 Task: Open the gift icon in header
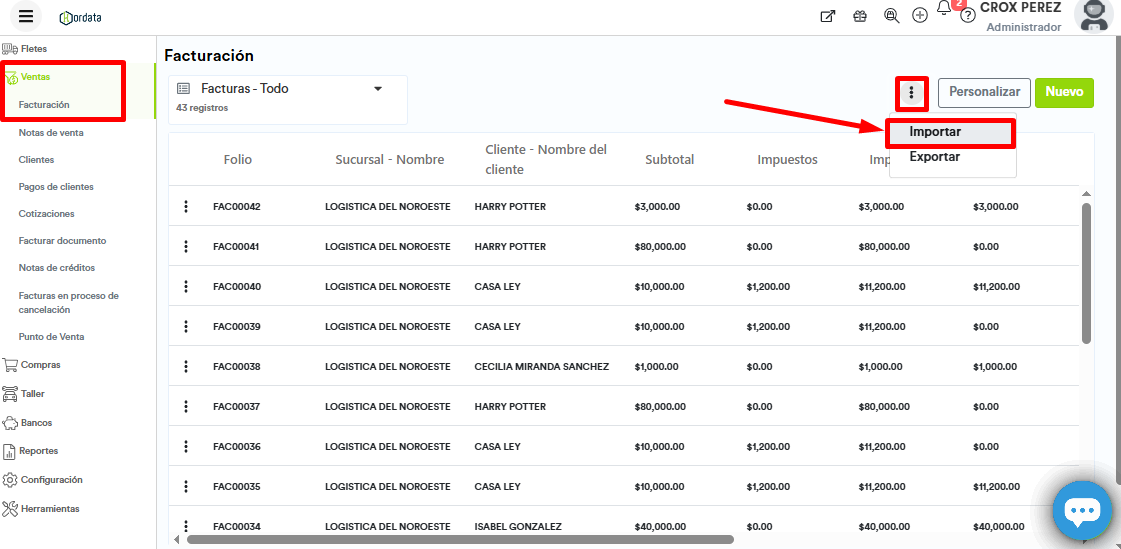point(860,16)
